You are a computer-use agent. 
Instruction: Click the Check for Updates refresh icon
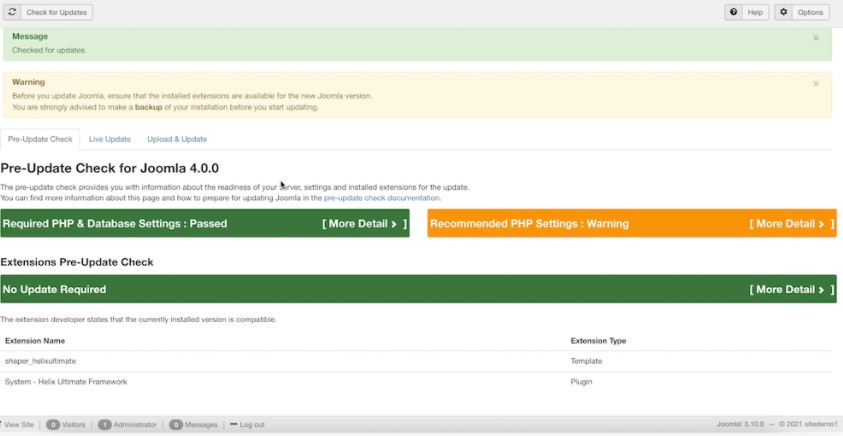pos(12,12)
